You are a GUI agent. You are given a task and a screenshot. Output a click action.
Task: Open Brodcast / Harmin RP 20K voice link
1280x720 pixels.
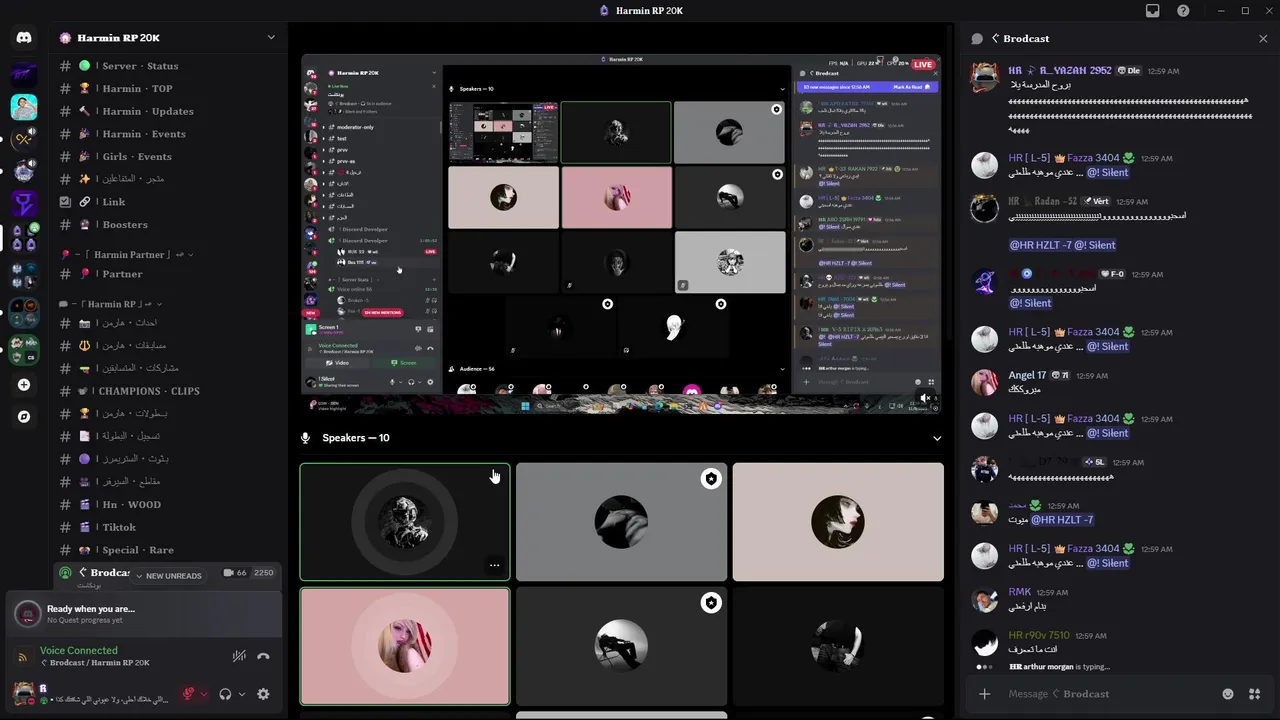[95, 663]
